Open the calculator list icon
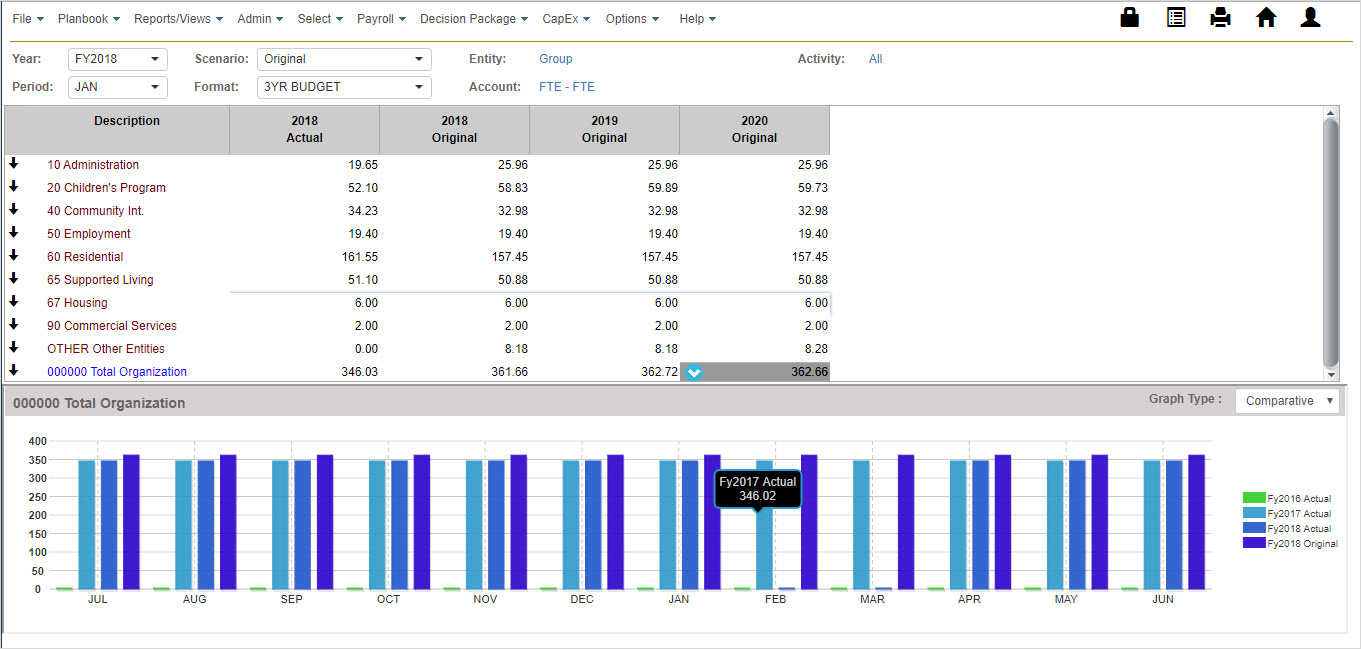1361x649 pixels. coord(1176,18)
